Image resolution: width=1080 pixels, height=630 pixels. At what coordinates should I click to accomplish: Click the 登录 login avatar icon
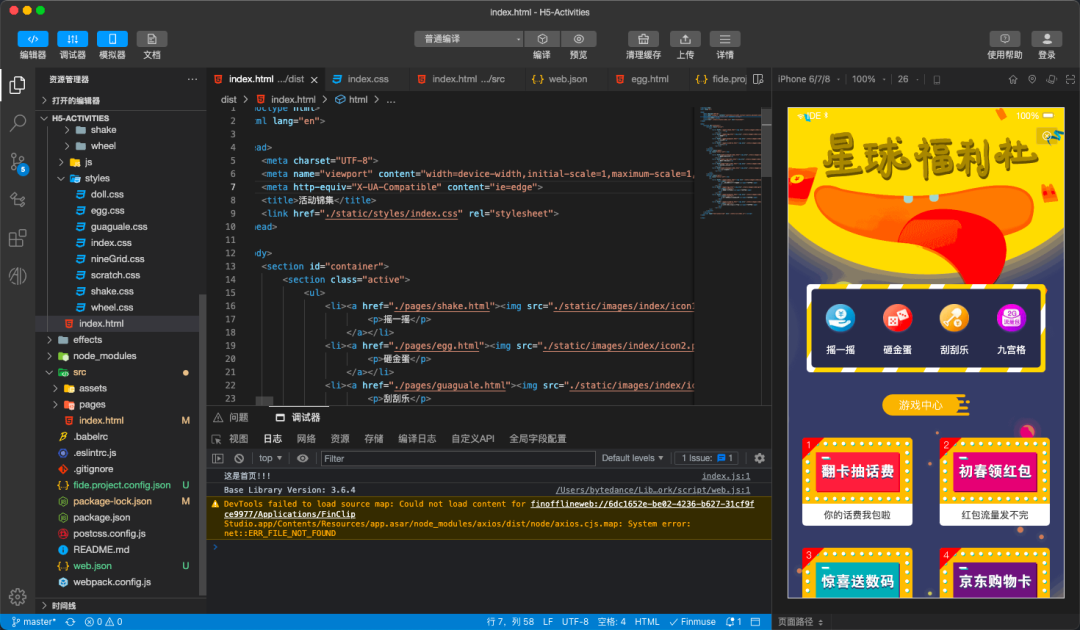pos(1047,39)
